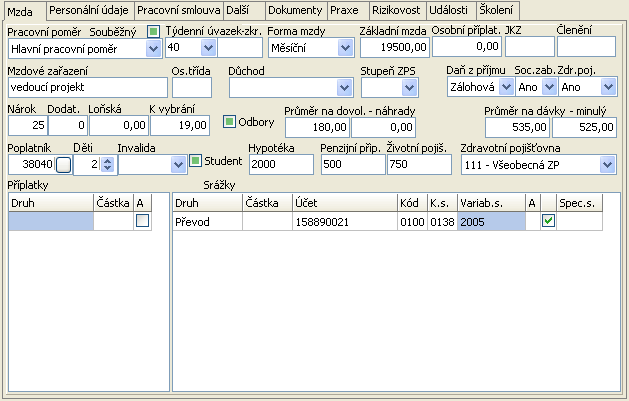
Task: Click the Průměr na dávky field 535,00
Action: (x=517, y=128)
